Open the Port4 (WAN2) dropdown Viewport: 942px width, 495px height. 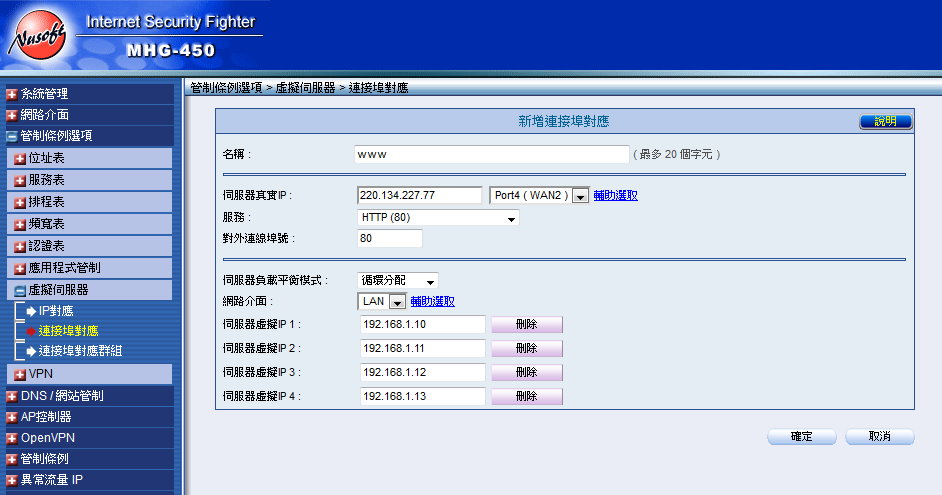point(579,195)
